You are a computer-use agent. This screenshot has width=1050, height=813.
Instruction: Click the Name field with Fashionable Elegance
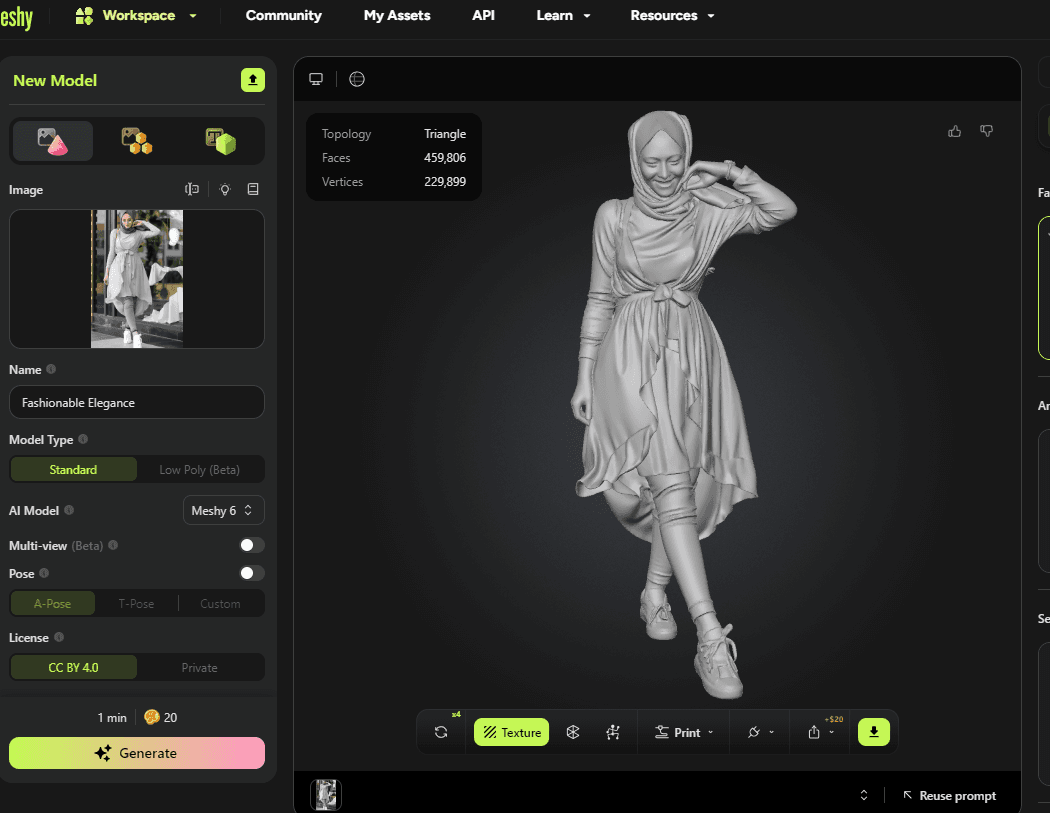[x=137, y=402]
